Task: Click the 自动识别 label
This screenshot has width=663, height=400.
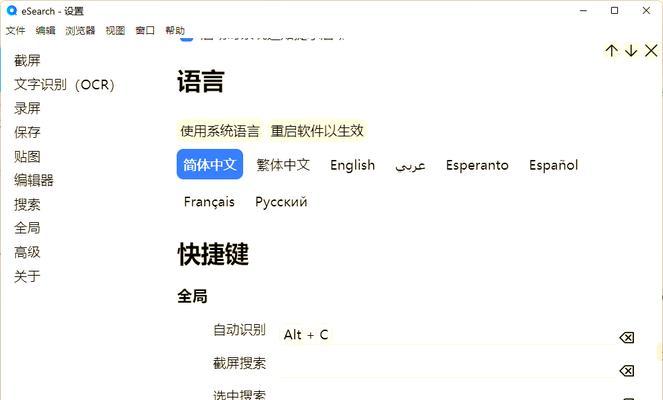Action: point(239,329)
